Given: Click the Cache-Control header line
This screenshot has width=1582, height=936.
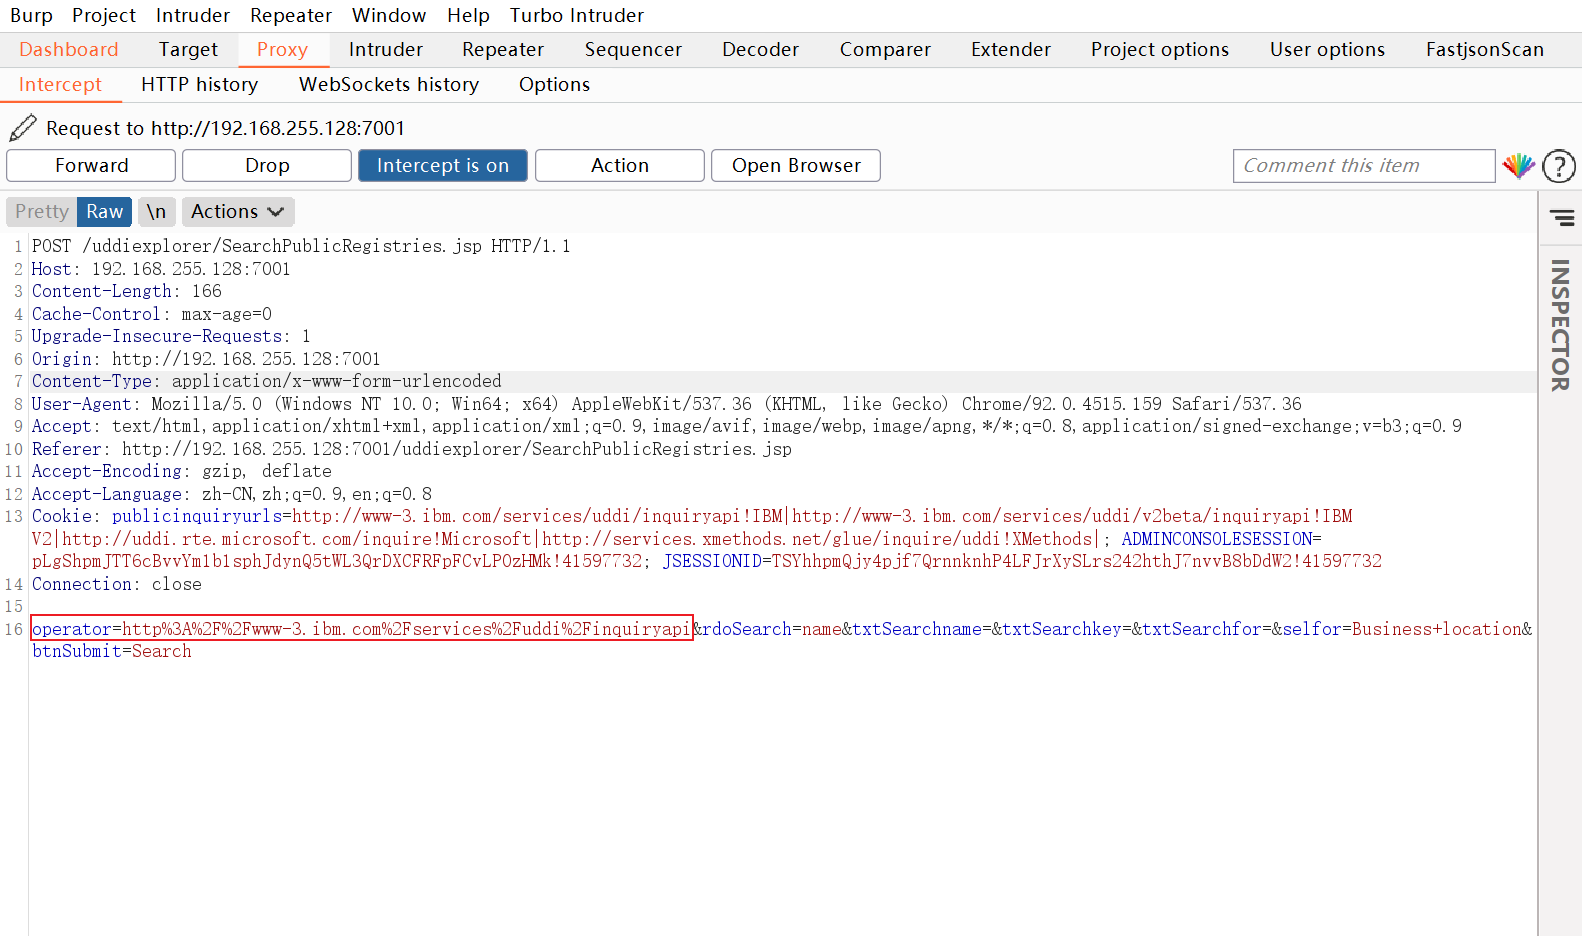Looking at the screenshot, I should tap(152, 314).
